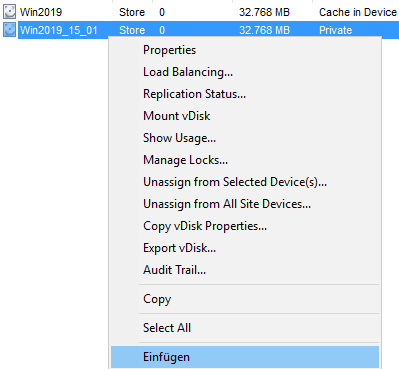The height and width of the screenshot is (369, 399).
Task: Click the highlighted Einfügen menu entry
Action: [245, 357]
